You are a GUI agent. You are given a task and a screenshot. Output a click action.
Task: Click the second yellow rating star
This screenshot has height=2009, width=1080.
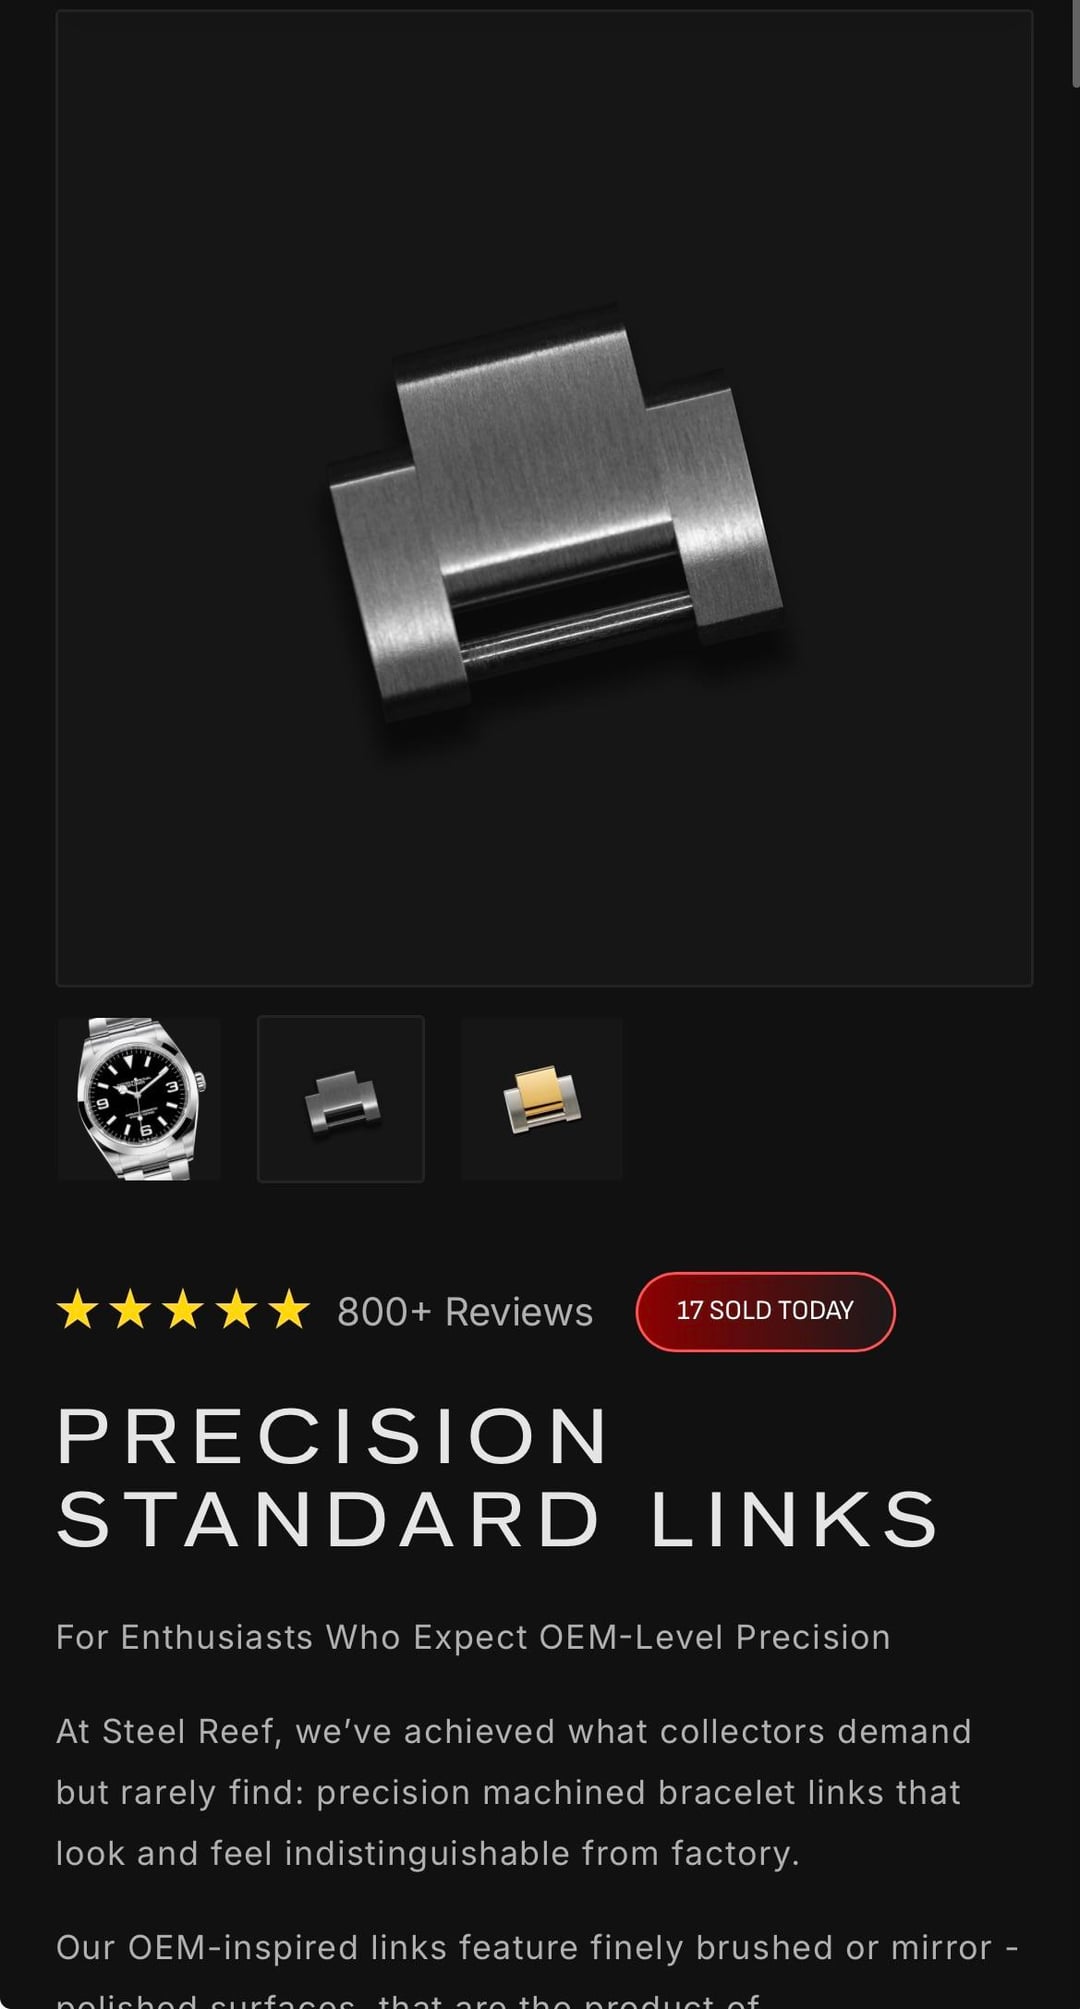[x=130, y=1309]
